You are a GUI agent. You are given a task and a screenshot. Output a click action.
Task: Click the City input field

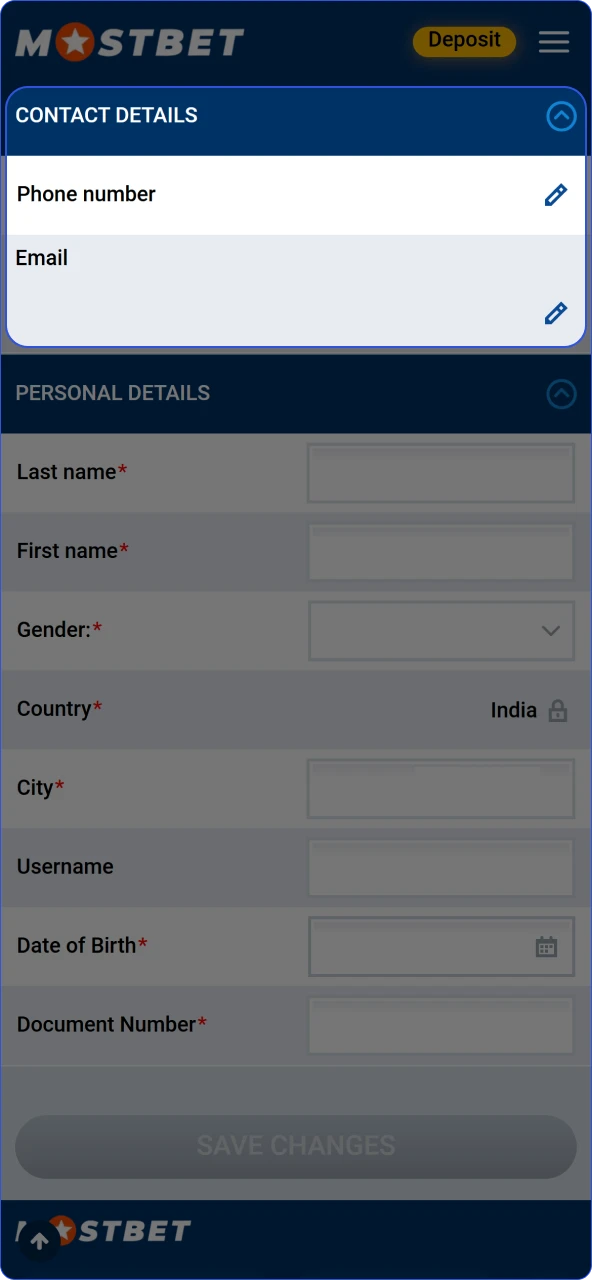440,789
